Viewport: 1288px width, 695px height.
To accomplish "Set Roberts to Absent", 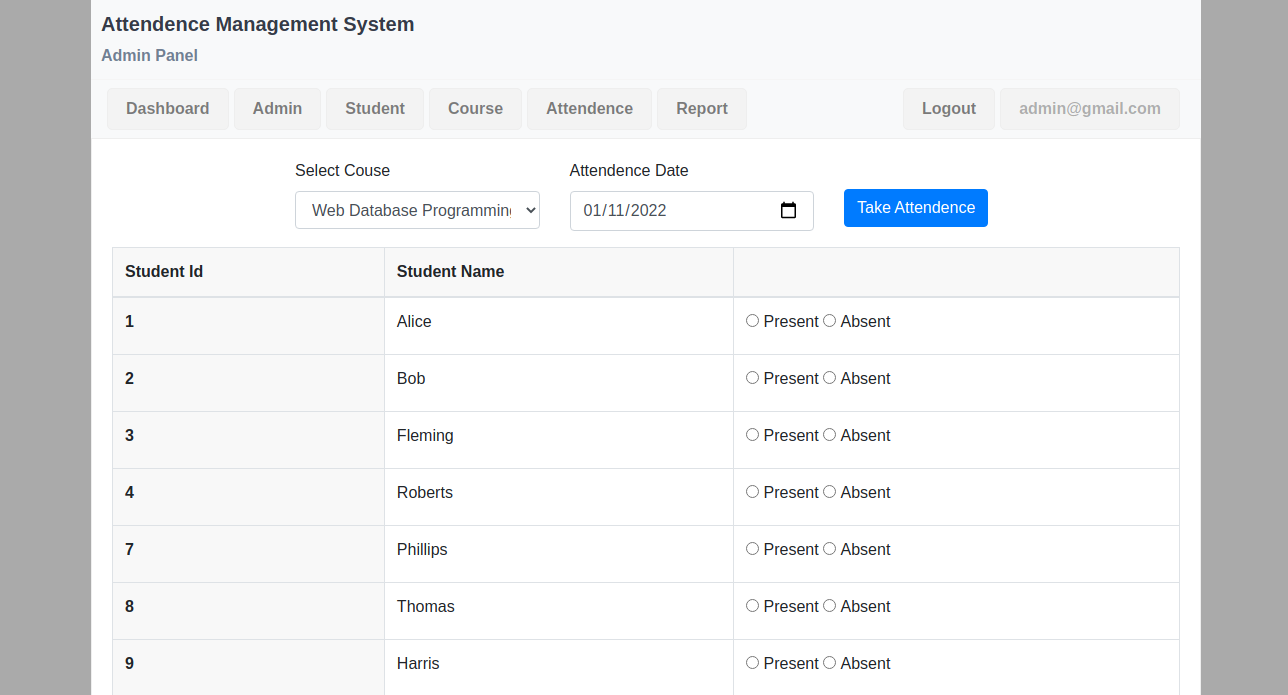I will pyautogui.click(x=829, y=492).
